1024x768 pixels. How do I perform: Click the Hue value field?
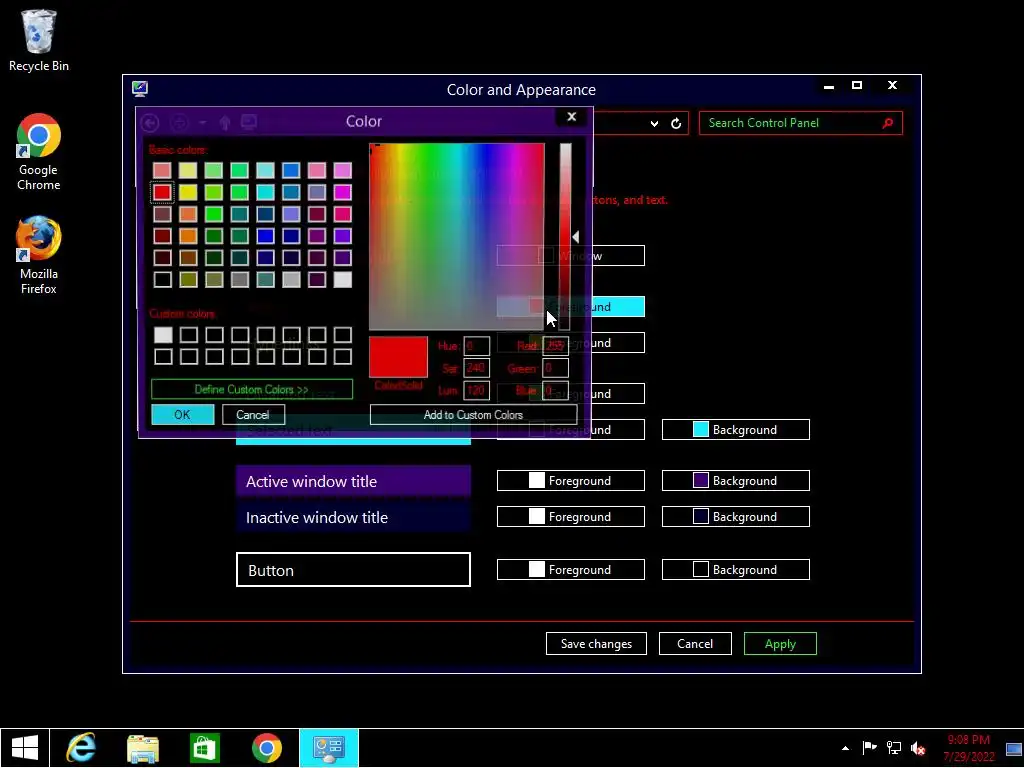[476, 346]
